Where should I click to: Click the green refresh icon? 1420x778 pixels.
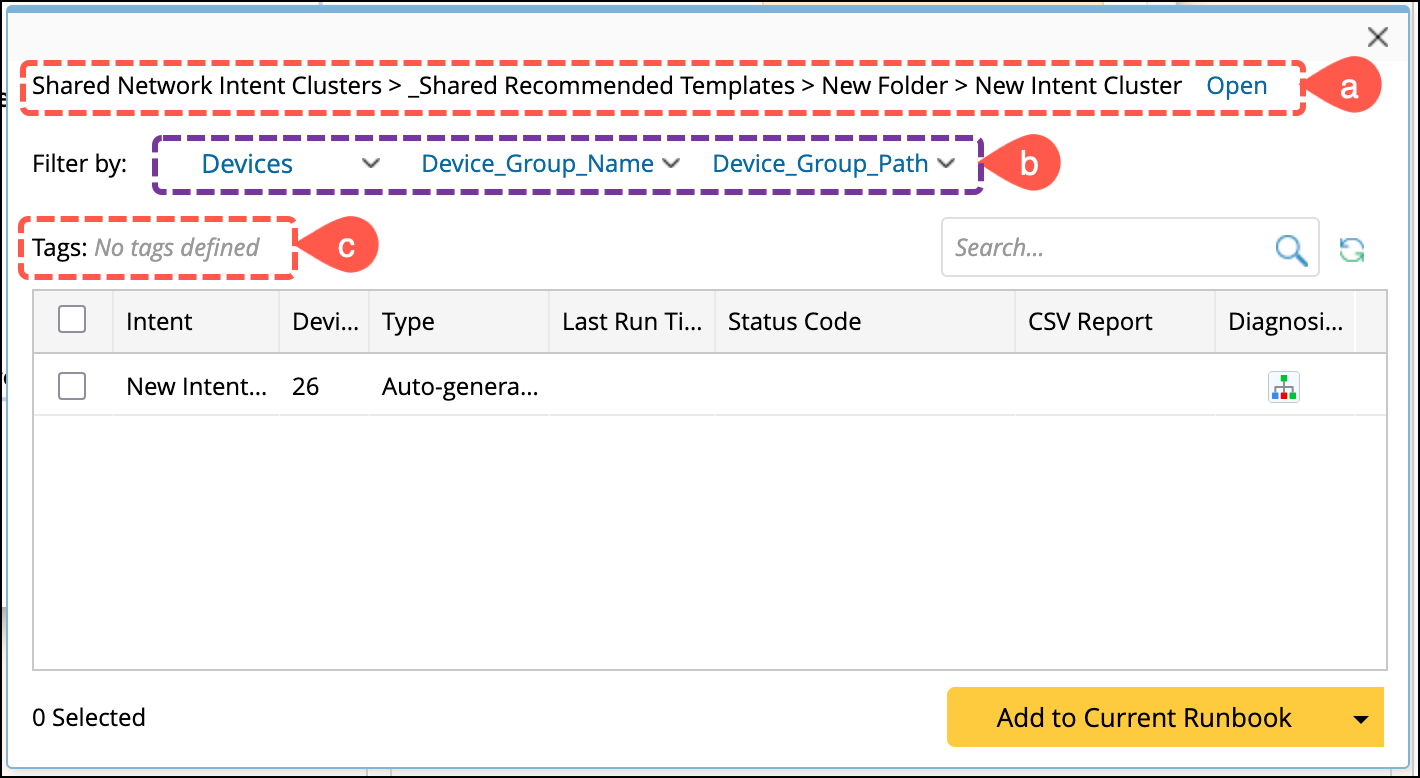click(x=1352, y=249)
